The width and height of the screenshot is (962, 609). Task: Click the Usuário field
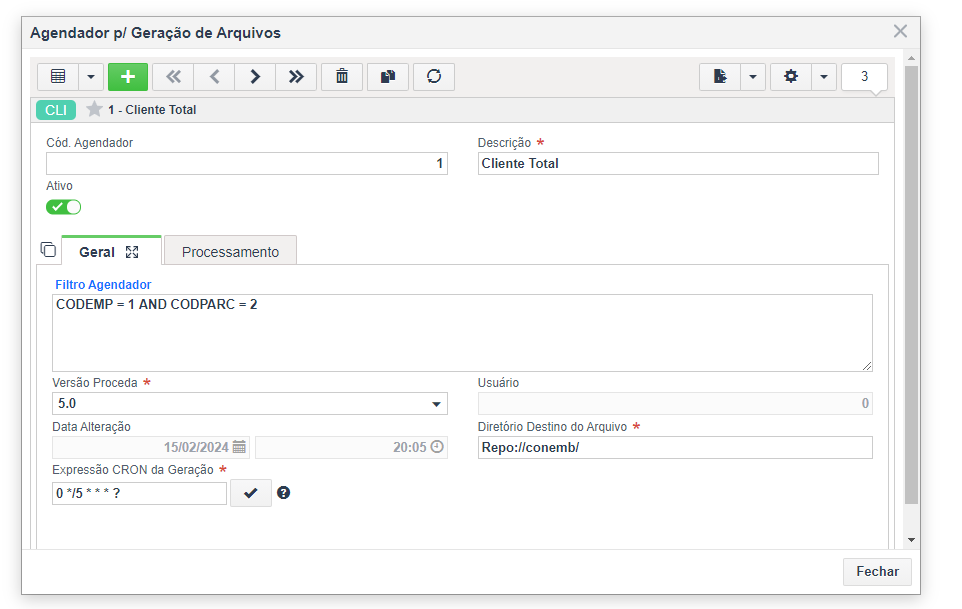click(675, 404)
